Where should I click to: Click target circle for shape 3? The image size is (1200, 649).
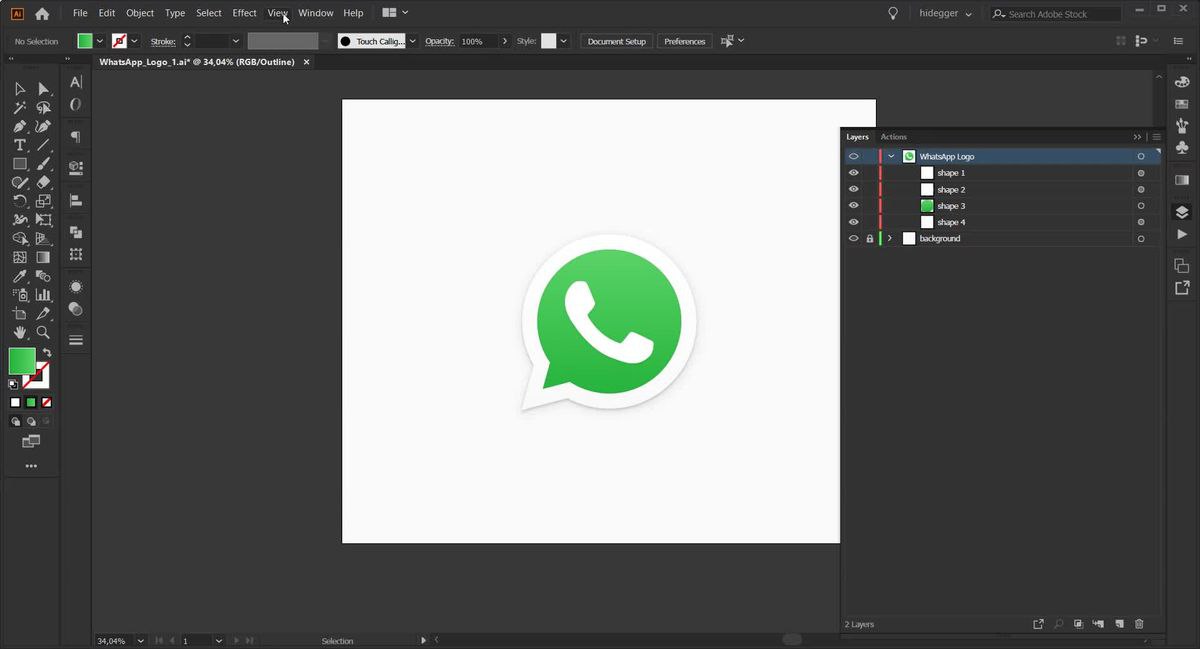(x=1141, y=206)
